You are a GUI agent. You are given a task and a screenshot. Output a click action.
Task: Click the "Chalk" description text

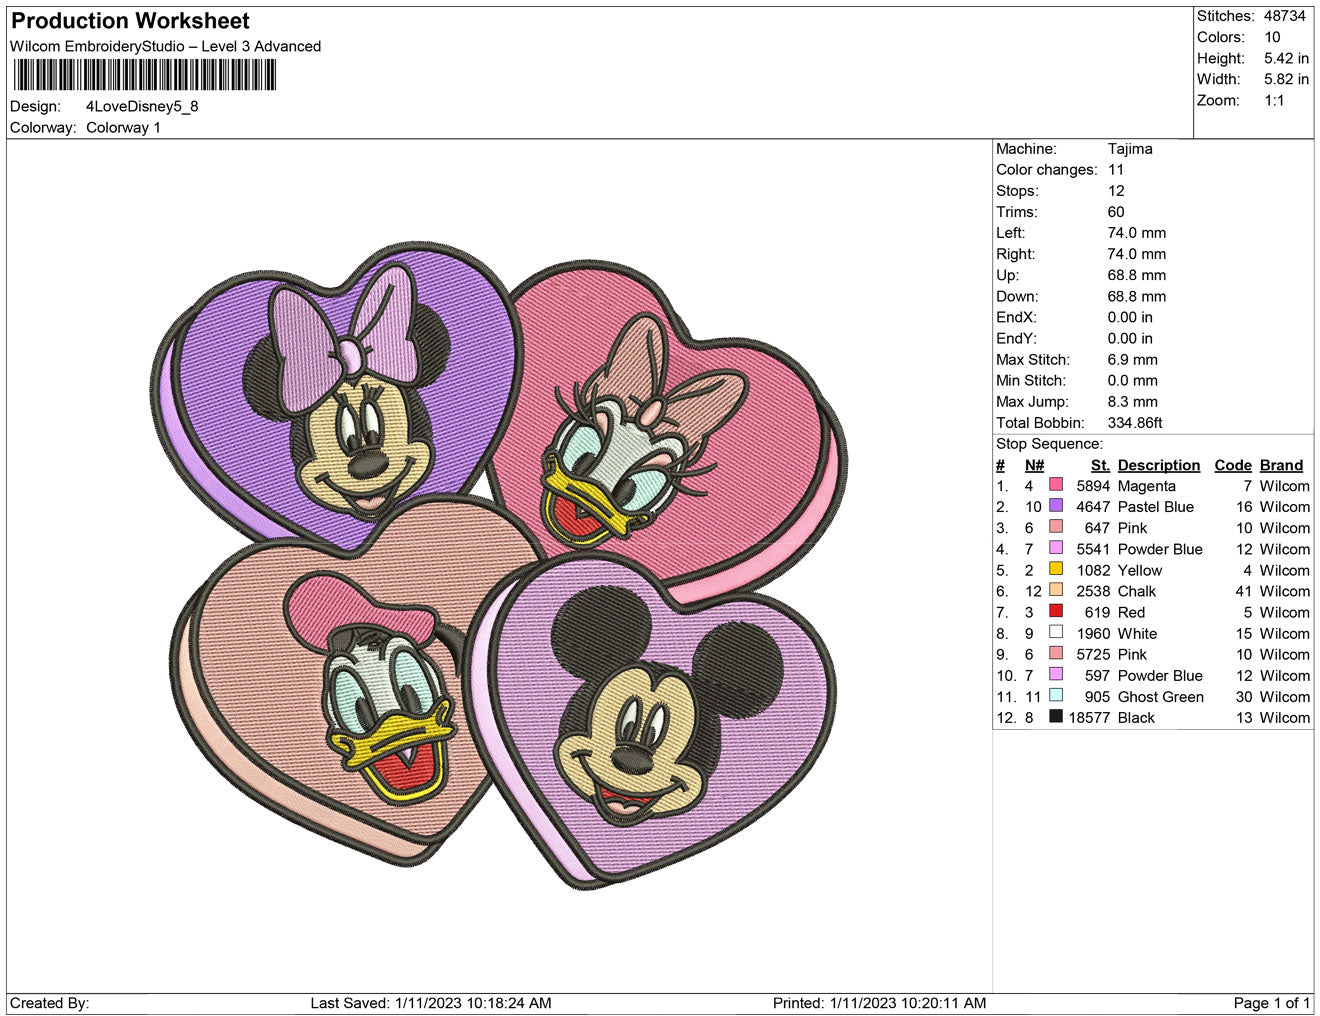point(1137,591)
